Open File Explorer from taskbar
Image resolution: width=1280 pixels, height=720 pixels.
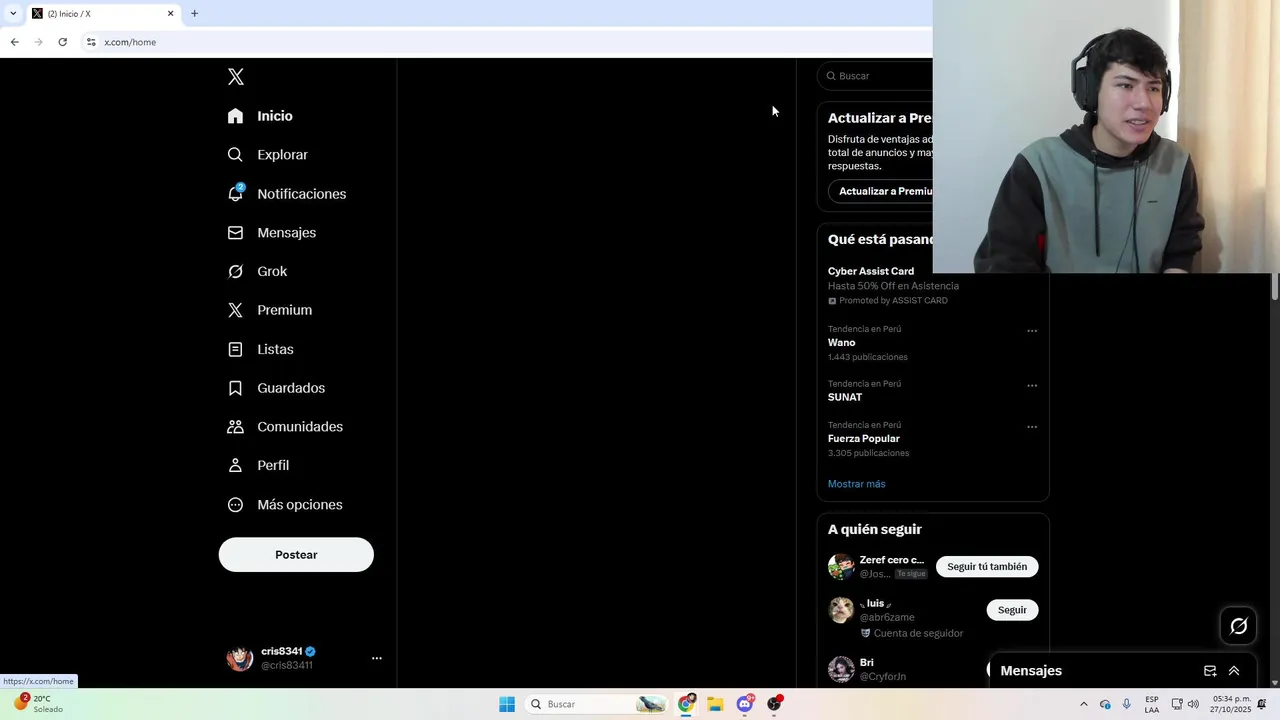pyautogui.click(x=715, y=704)
